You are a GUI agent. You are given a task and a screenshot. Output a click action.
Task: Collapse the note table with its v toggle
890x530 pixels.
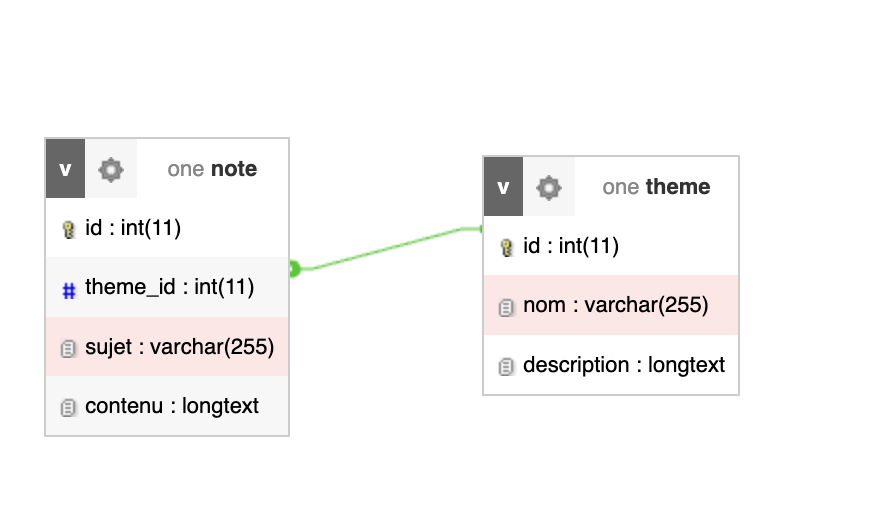(65, 169)
